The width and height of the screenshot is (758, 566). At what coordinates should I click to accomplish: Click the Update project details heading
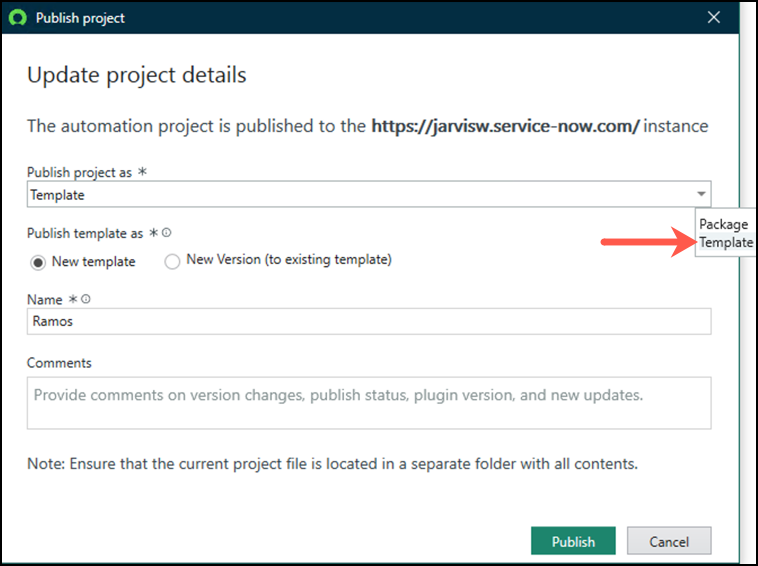click(x=136, y=75)
